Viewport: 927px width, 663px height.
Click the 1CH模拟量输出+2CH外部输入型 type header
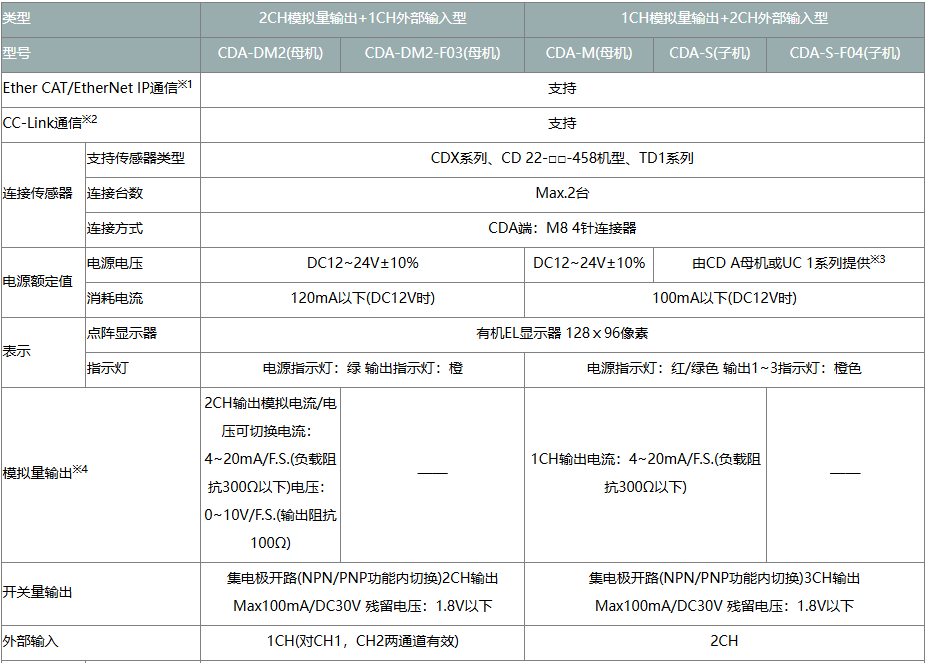click(x=724, y=18)
